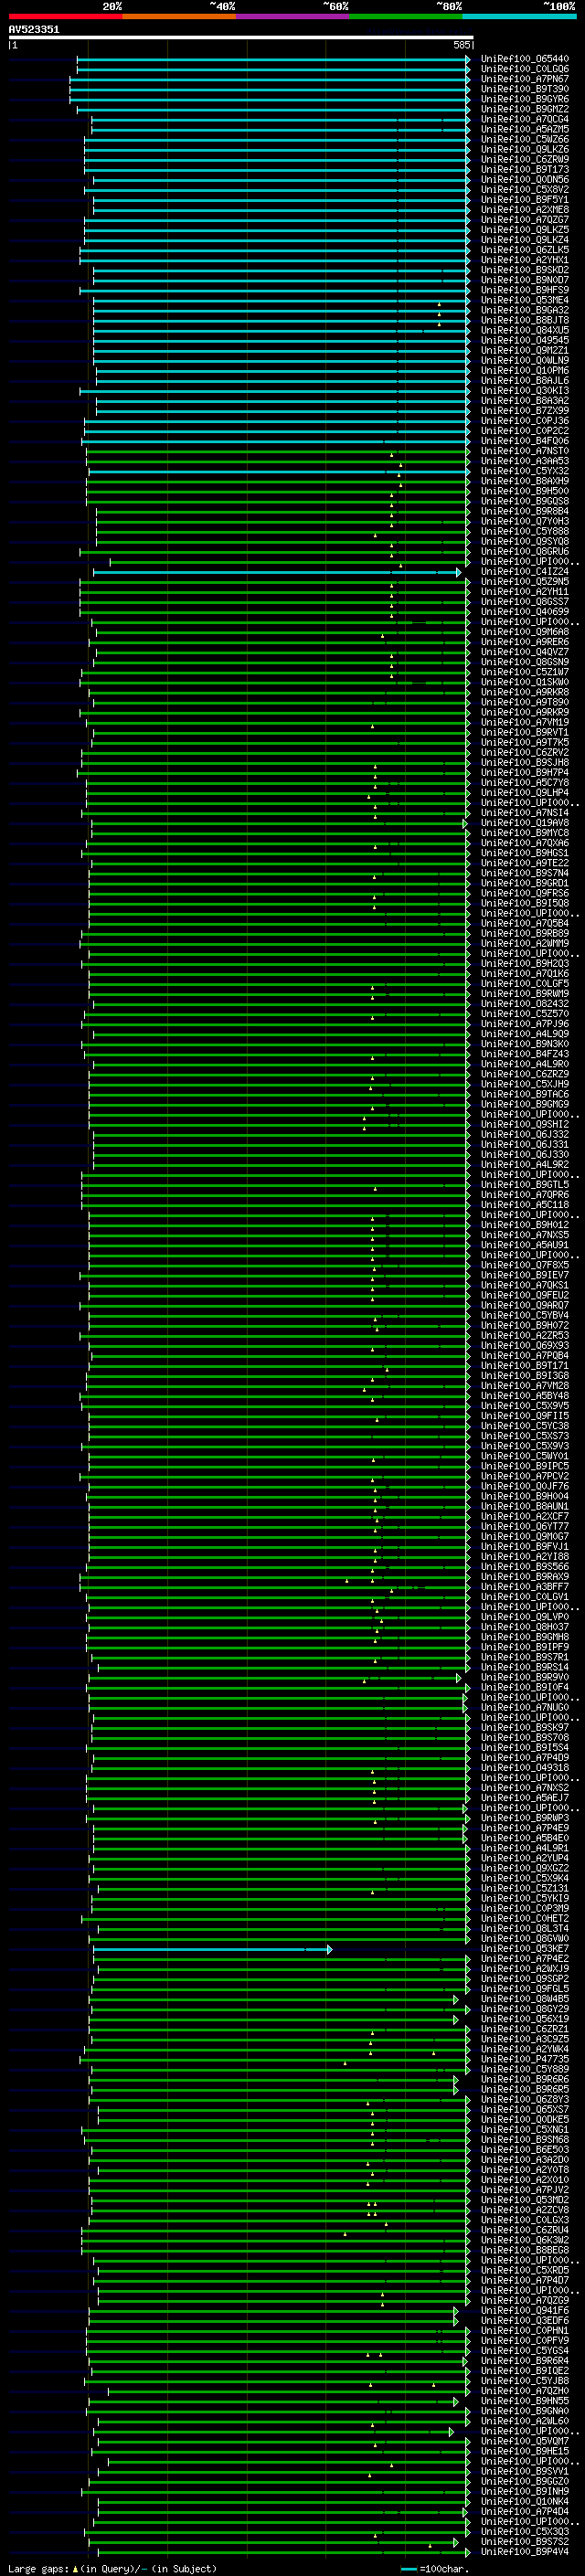Image resolution: width=585 pixels, height=2576 pixels.
Task: Open hit UniRef100_C0LGQ6
Action: pos(525,69)
